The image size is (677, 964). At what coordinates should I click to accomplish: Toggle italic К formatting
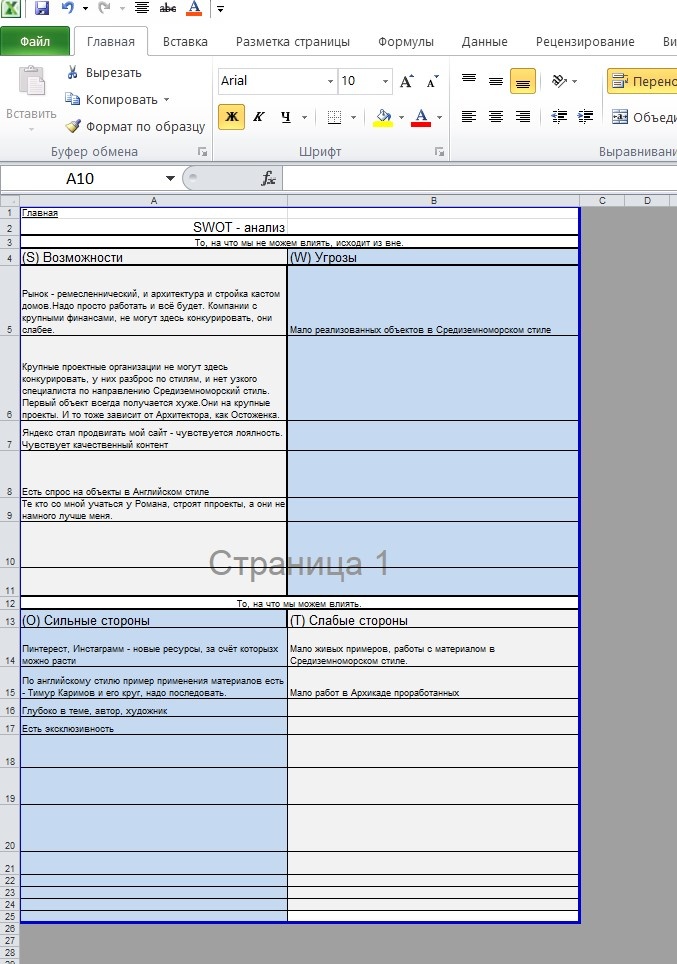click(x=259, y=117)
